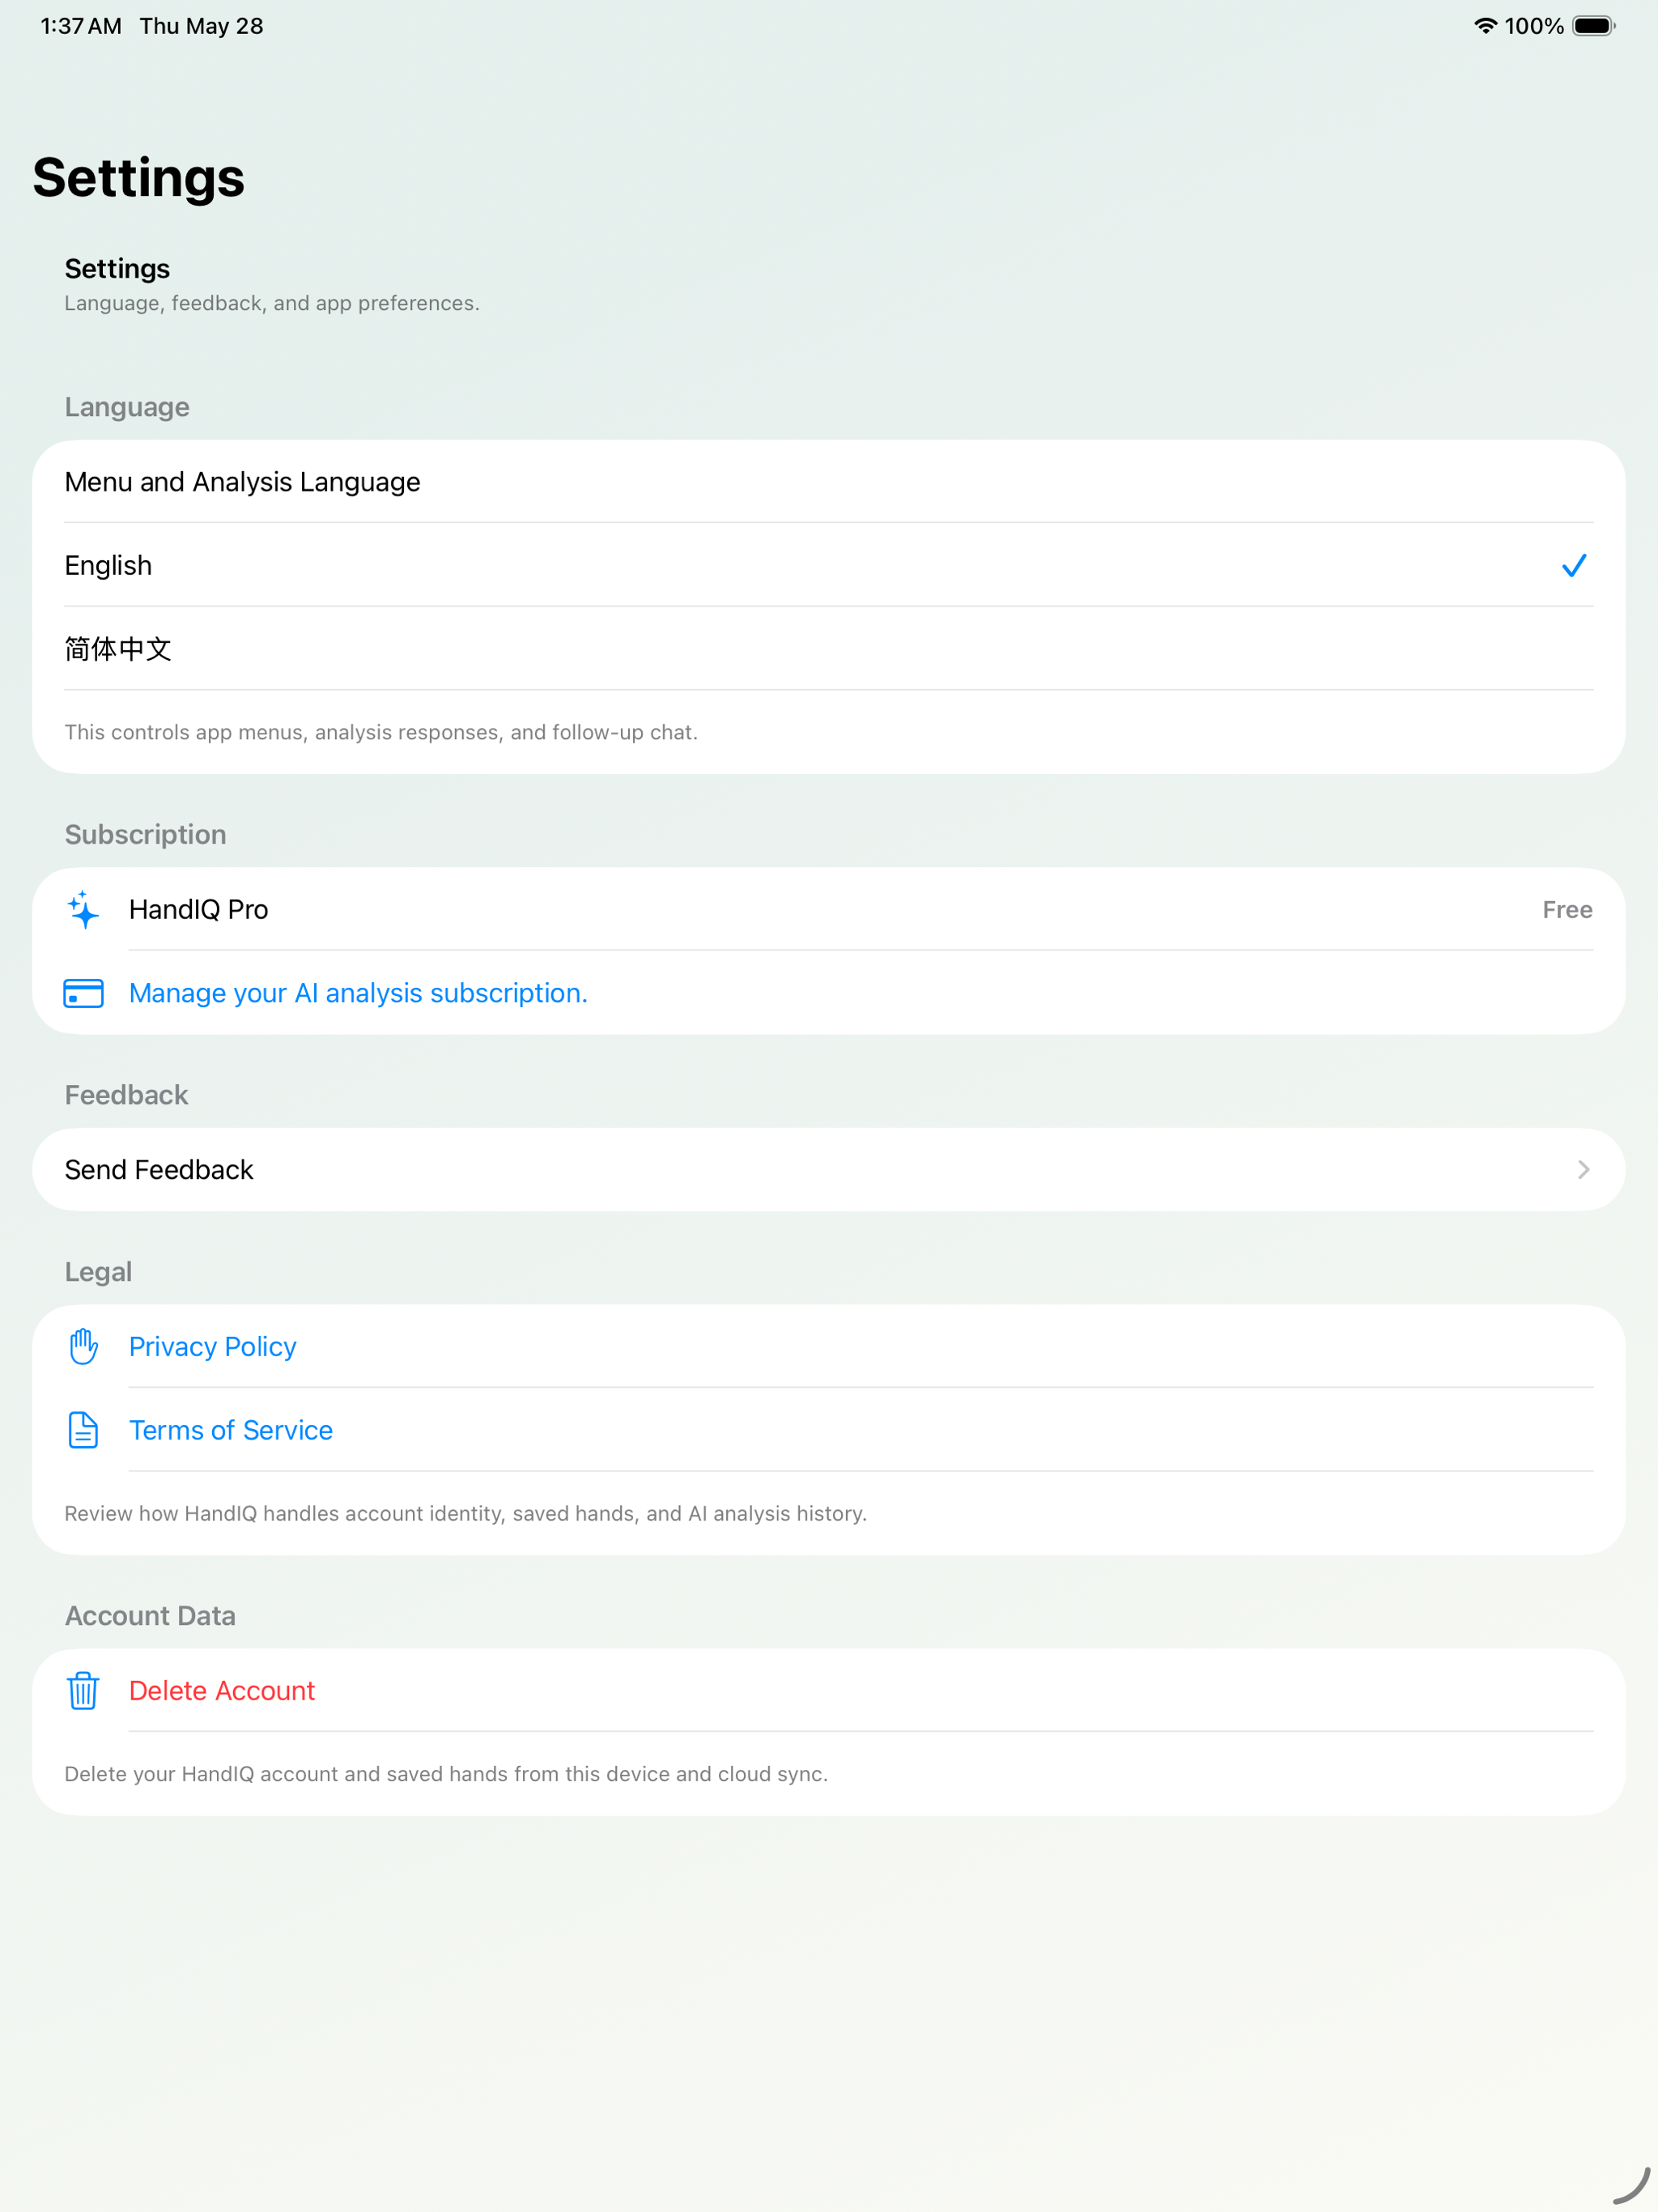Click the credit card subscription icon

pos(84,993)
